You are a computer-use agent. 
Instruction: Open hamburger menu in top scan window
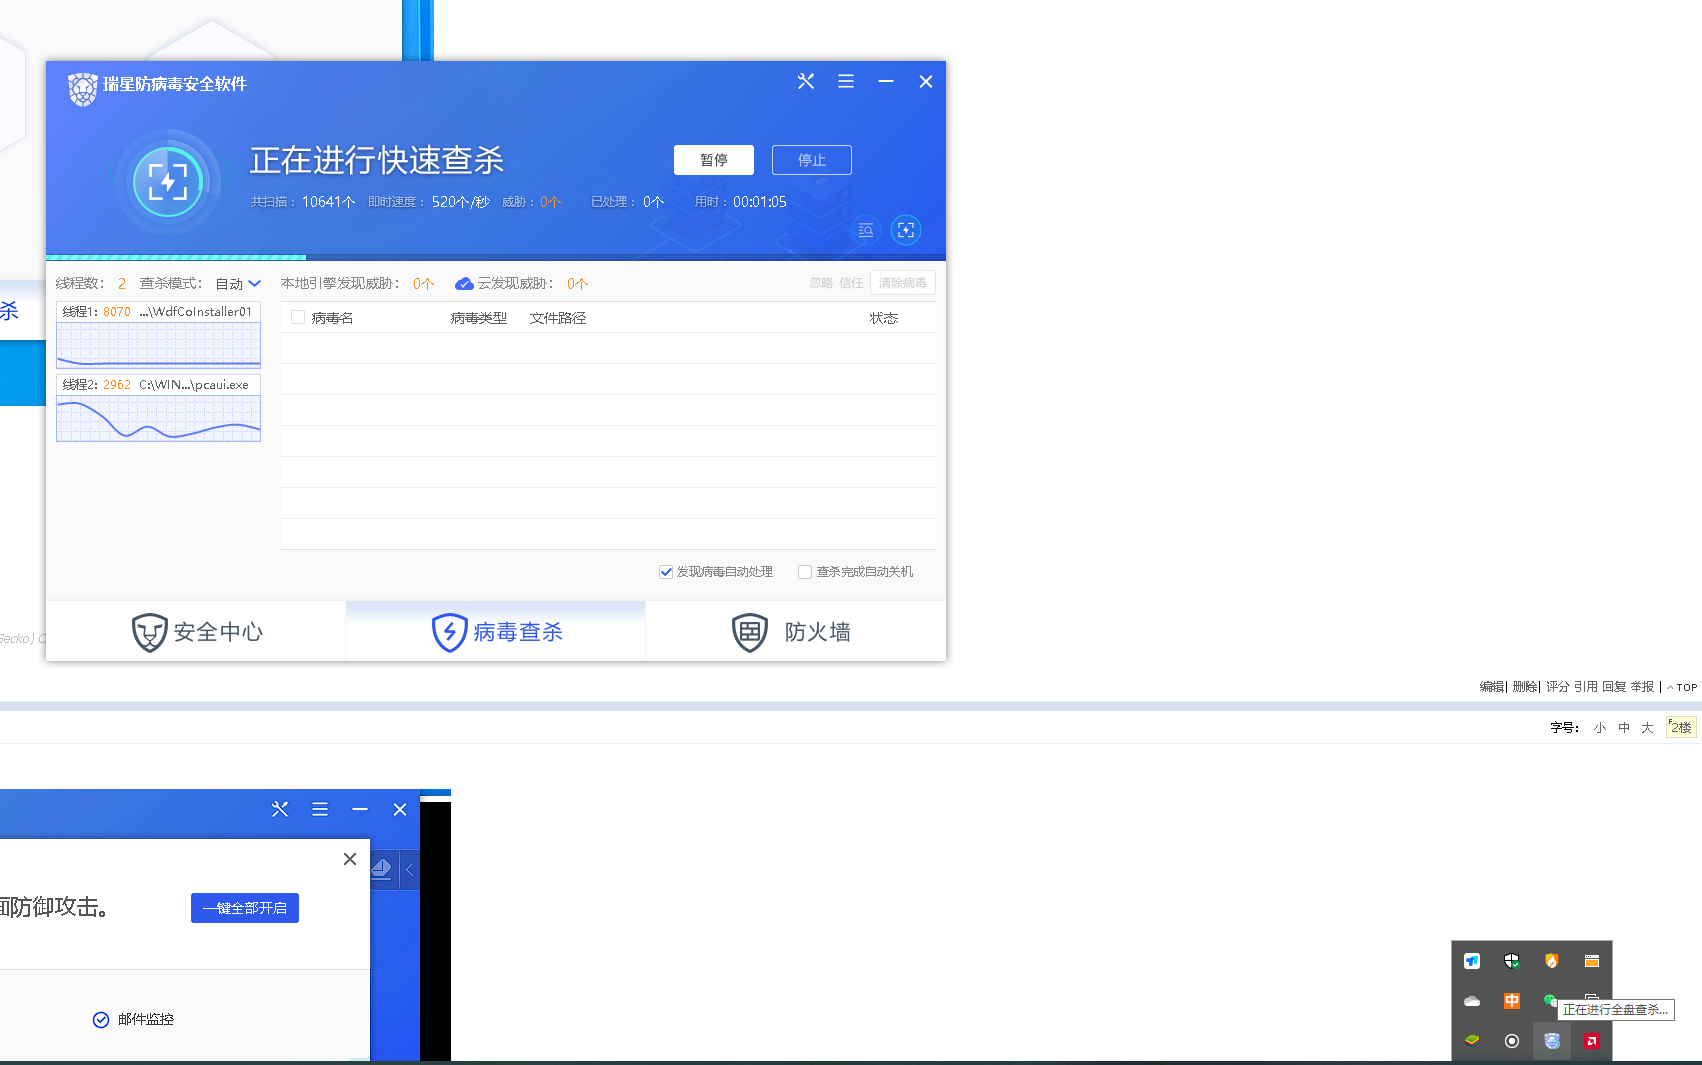(x=846, y=82)
